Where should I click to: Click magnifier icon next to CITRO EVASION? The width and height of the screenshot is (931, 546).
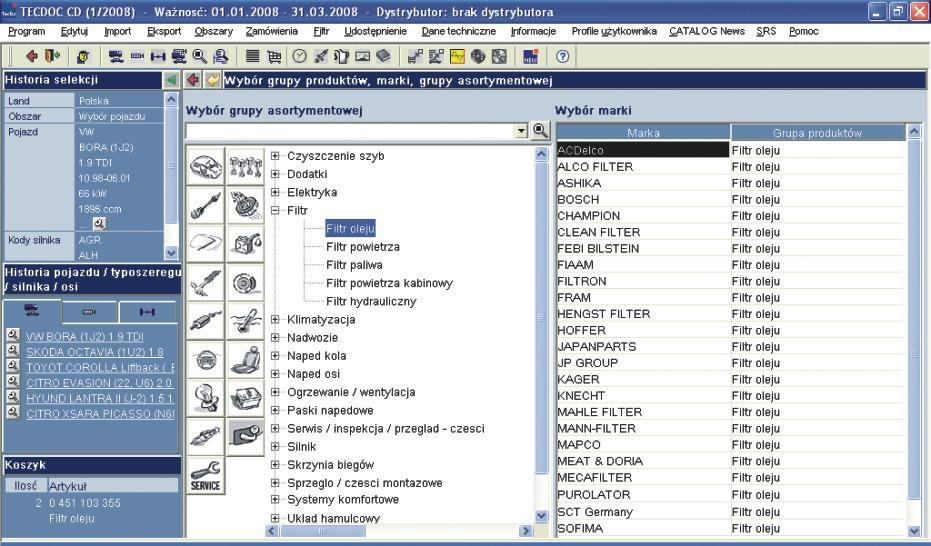(13, 382)
